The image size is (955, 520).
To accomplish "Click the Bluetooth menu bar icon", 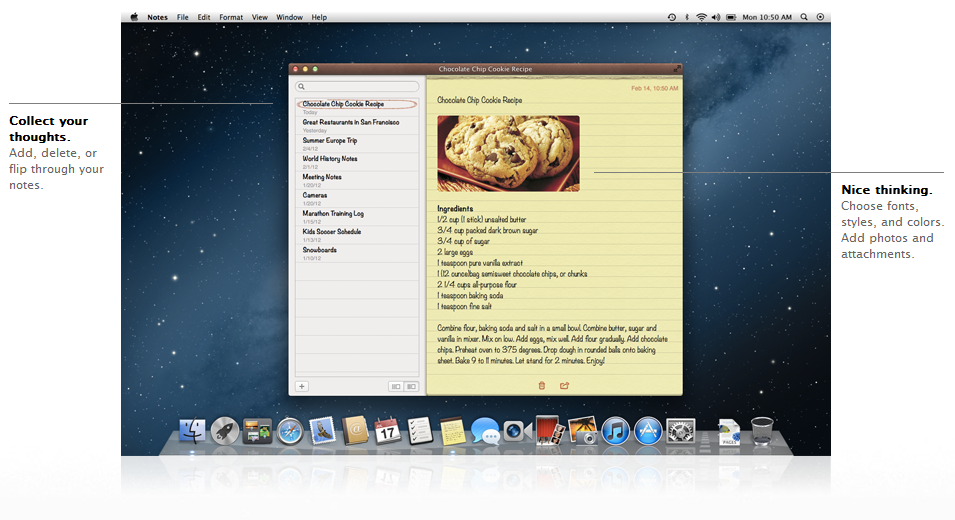I will point(687,17).
